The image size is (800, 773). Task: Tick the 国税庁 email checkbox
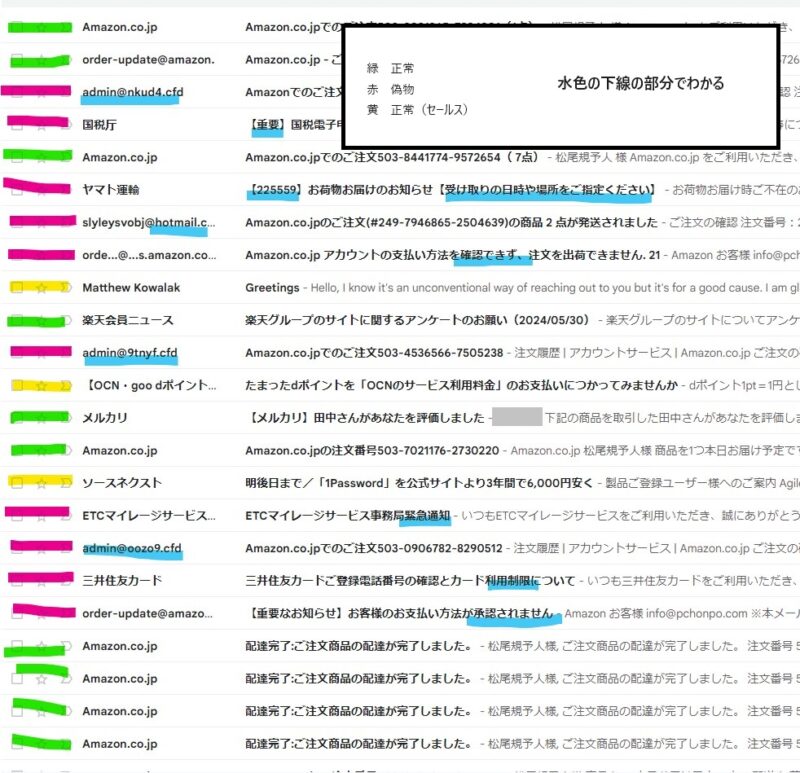coord(17,124)
